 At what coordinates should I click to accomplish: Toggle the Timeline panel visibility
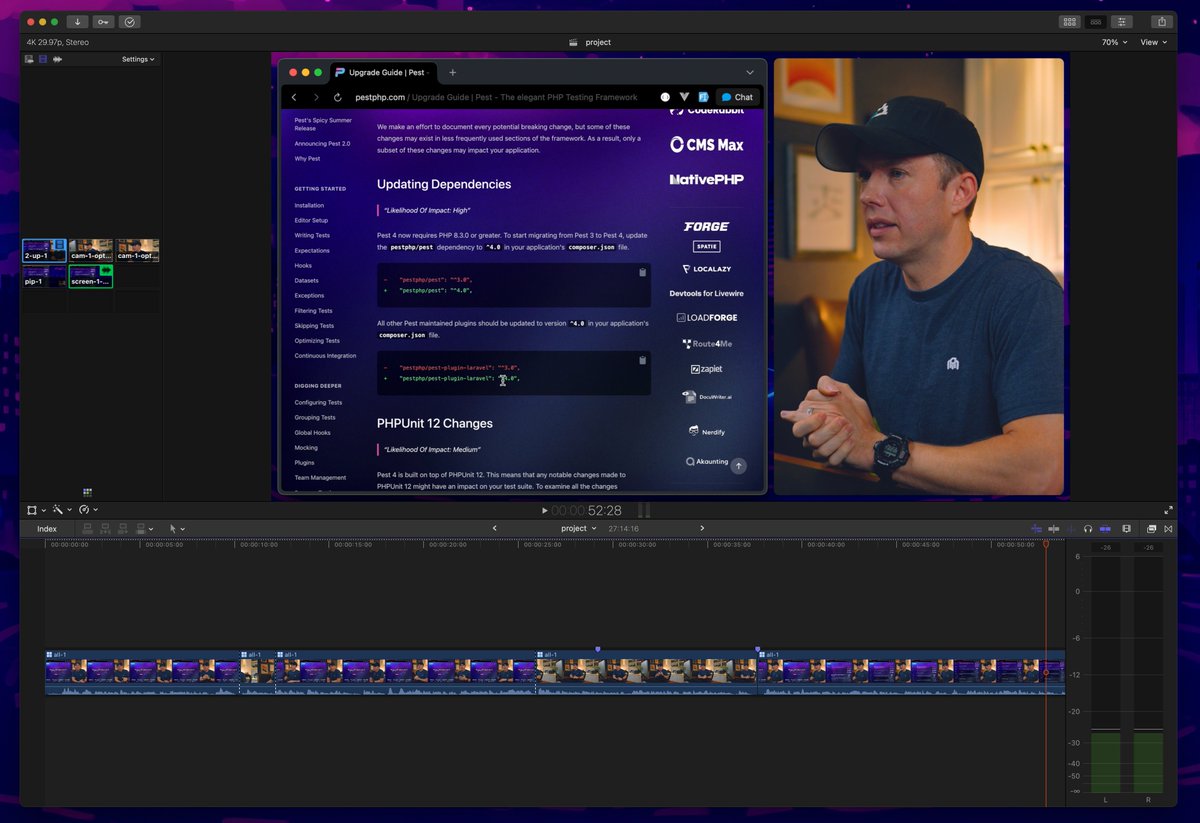pyautogui.click(x=1096, y=21)
